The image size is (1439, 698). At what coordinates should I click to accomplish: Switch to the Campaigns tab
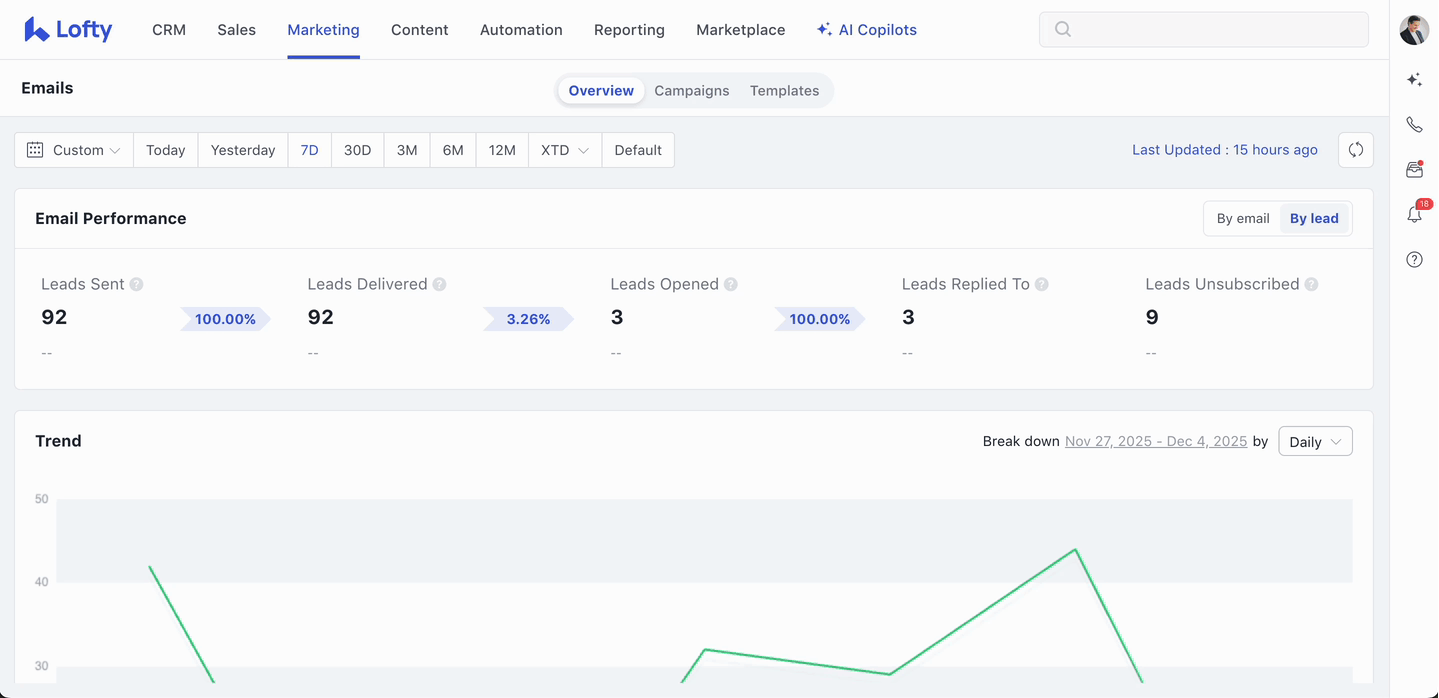(x=691, y=91)
